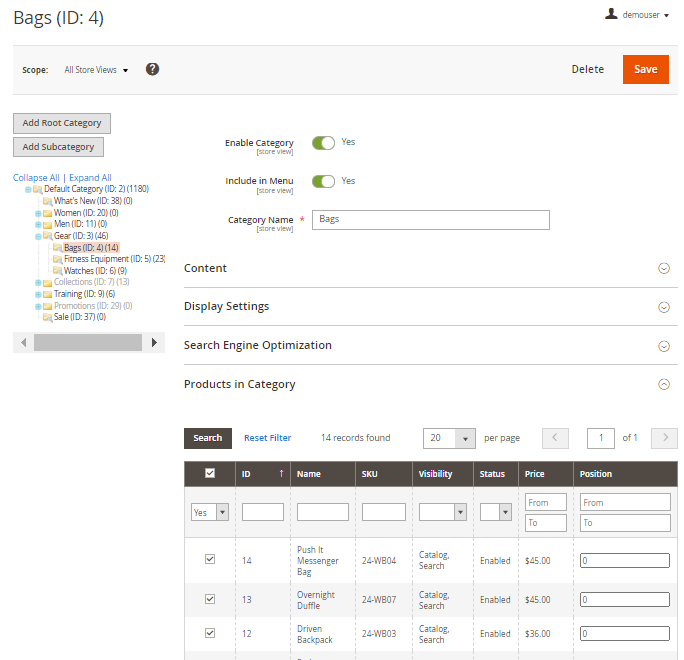Viewport: 684px width, 660px height.
Task: Click the orange Save button
Action: coord(645,69)
